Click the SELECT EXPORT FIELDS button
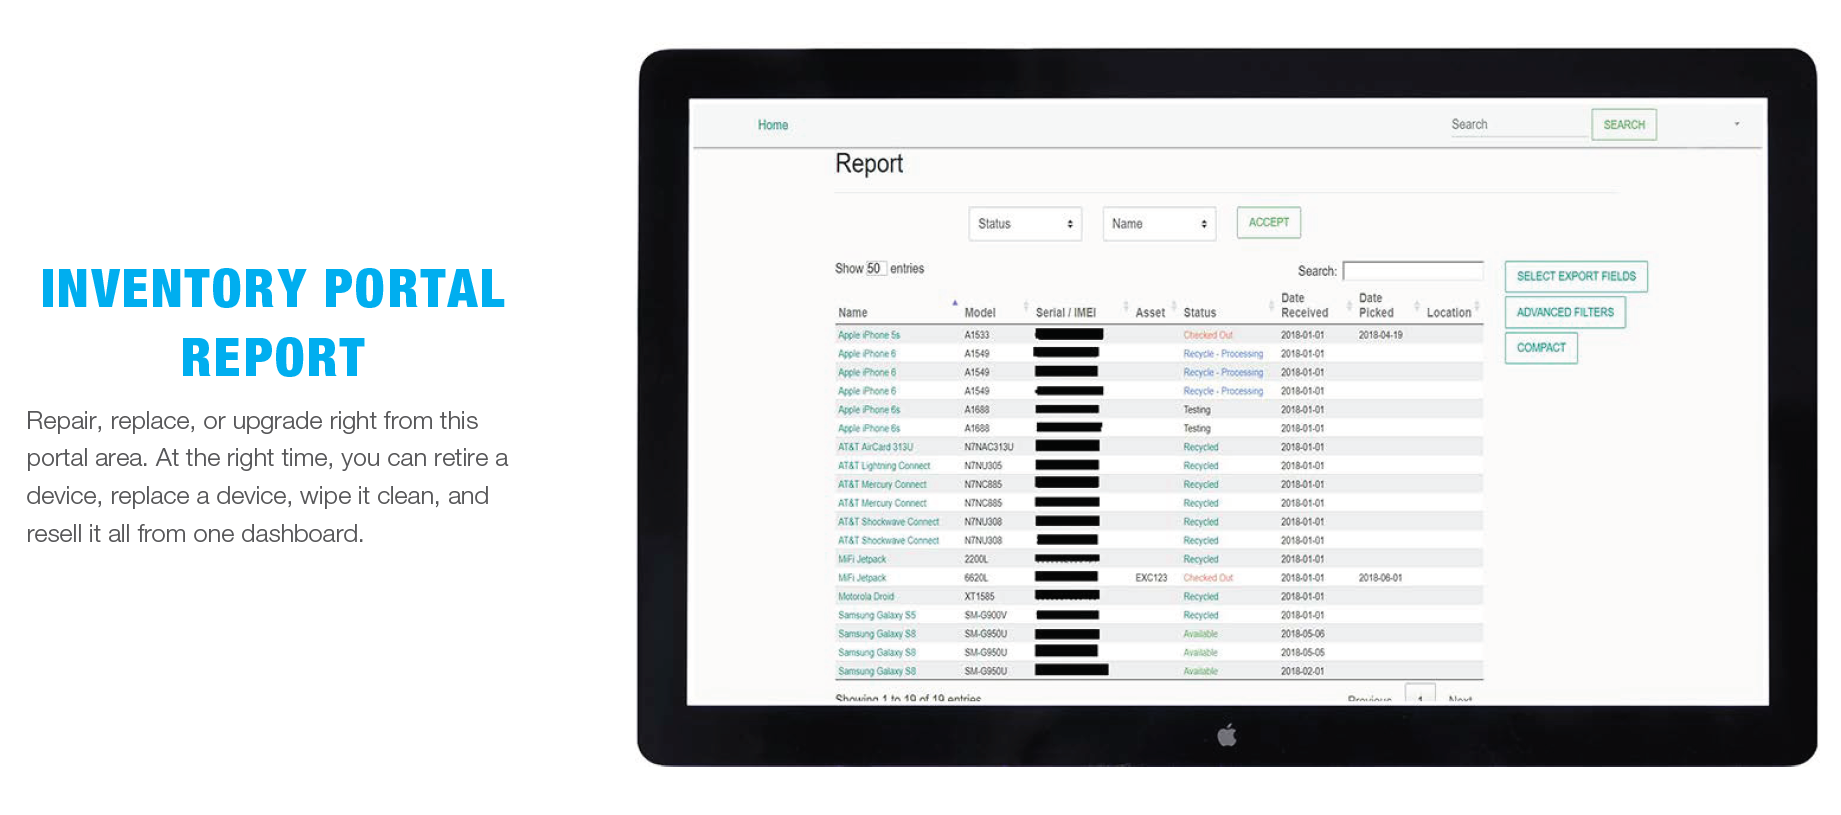Image resolution: width=1841 pixels, height=815 pixels. [x=1575, y=276]
